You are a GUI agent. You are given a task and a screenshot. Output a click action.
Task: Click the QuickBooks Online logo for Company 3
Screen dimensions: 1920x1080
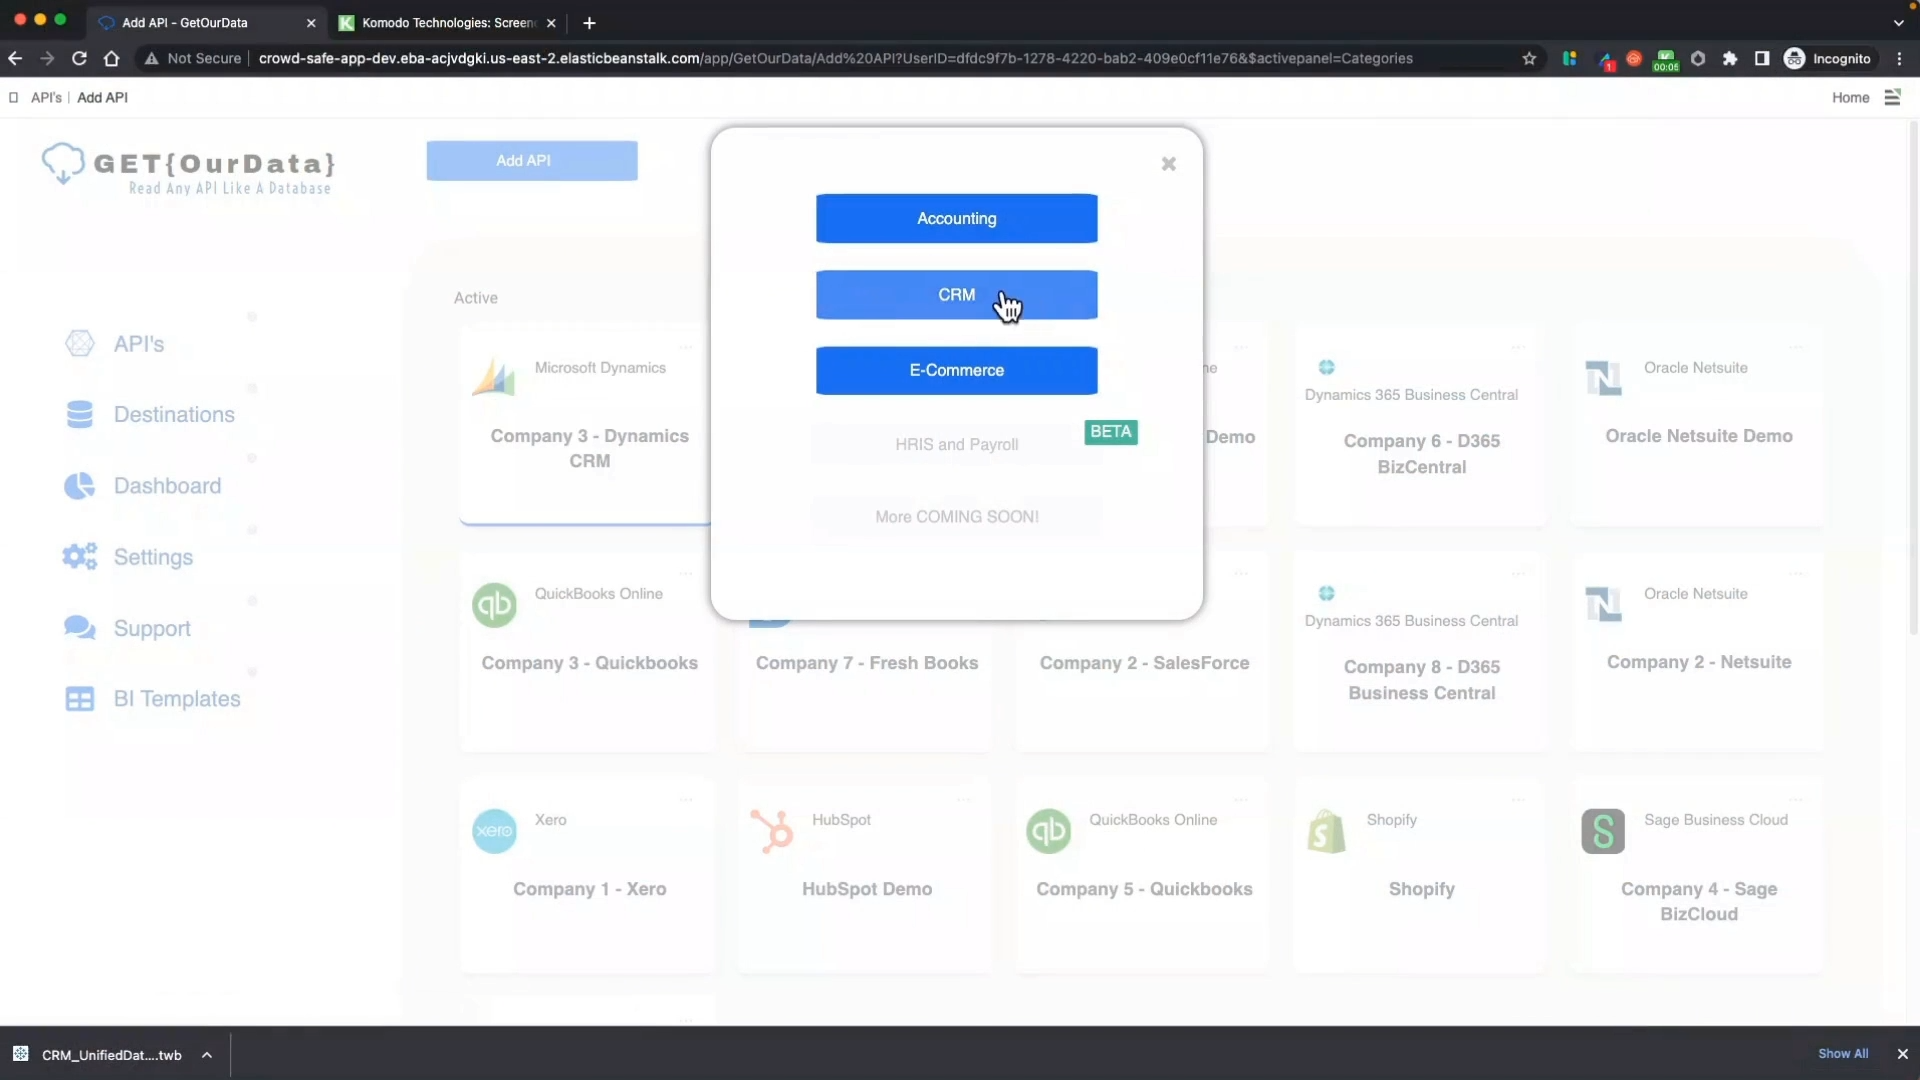tap(494, 605)
